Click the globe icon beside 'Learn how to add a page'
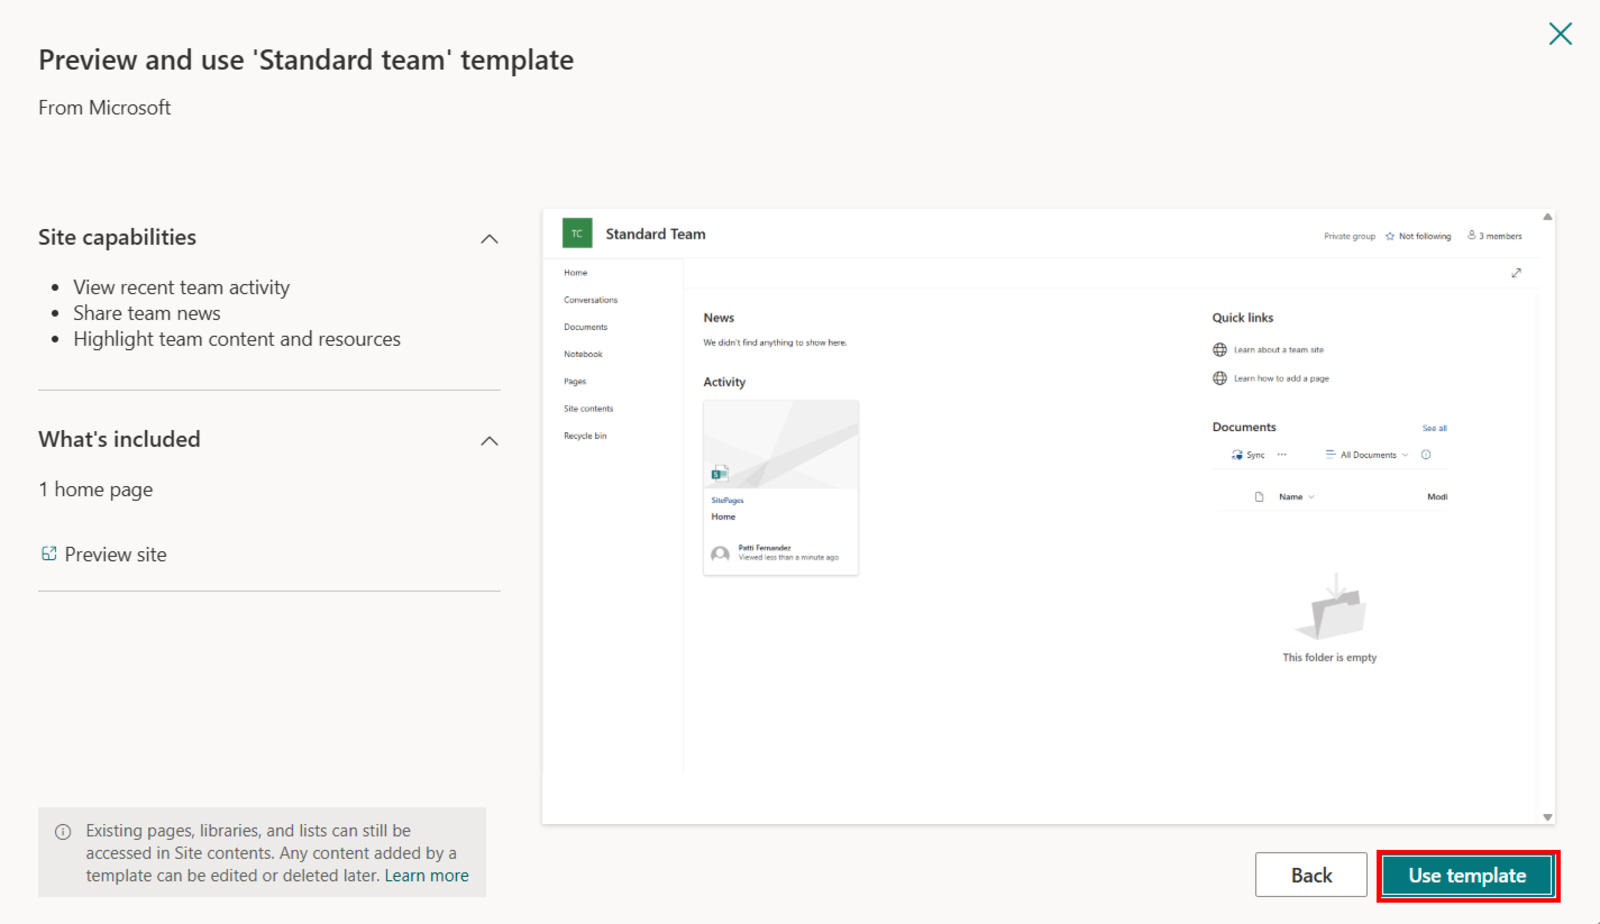This screenshot has height=924, width=1600. click(1220, 378)
